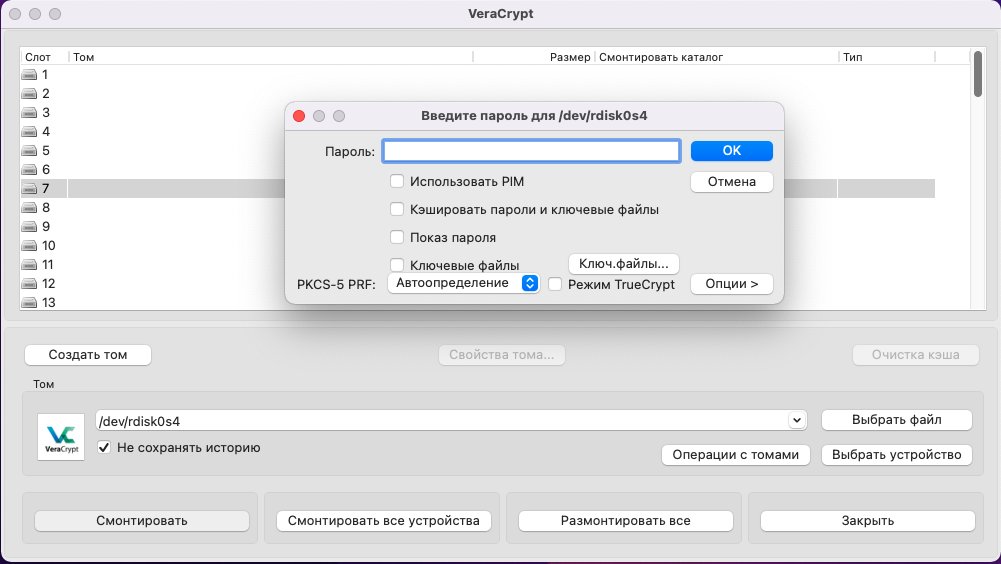Screen dimensions: 1001x564
Task: Select the drive icon for slot 11
Action: 29,265
